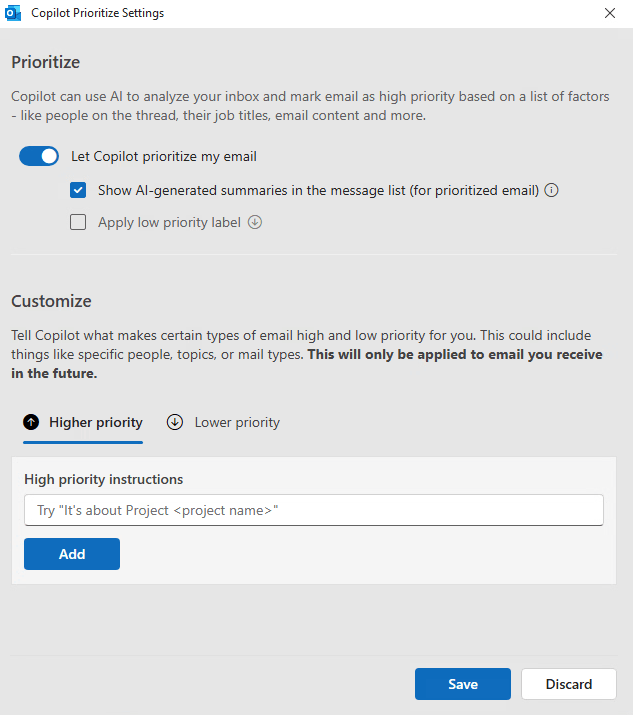Click the "Apply low priority label" text
This screenshot has width=633, height=715.
click(169, 223)
